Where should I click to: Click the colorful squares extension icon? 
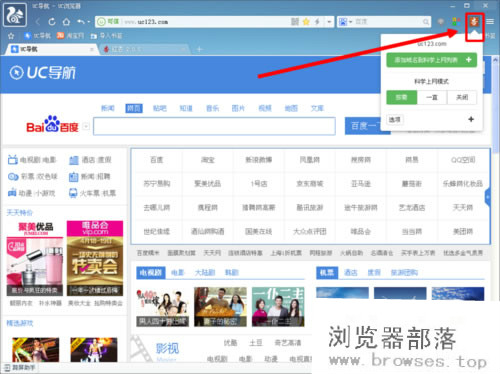[456, 22]
